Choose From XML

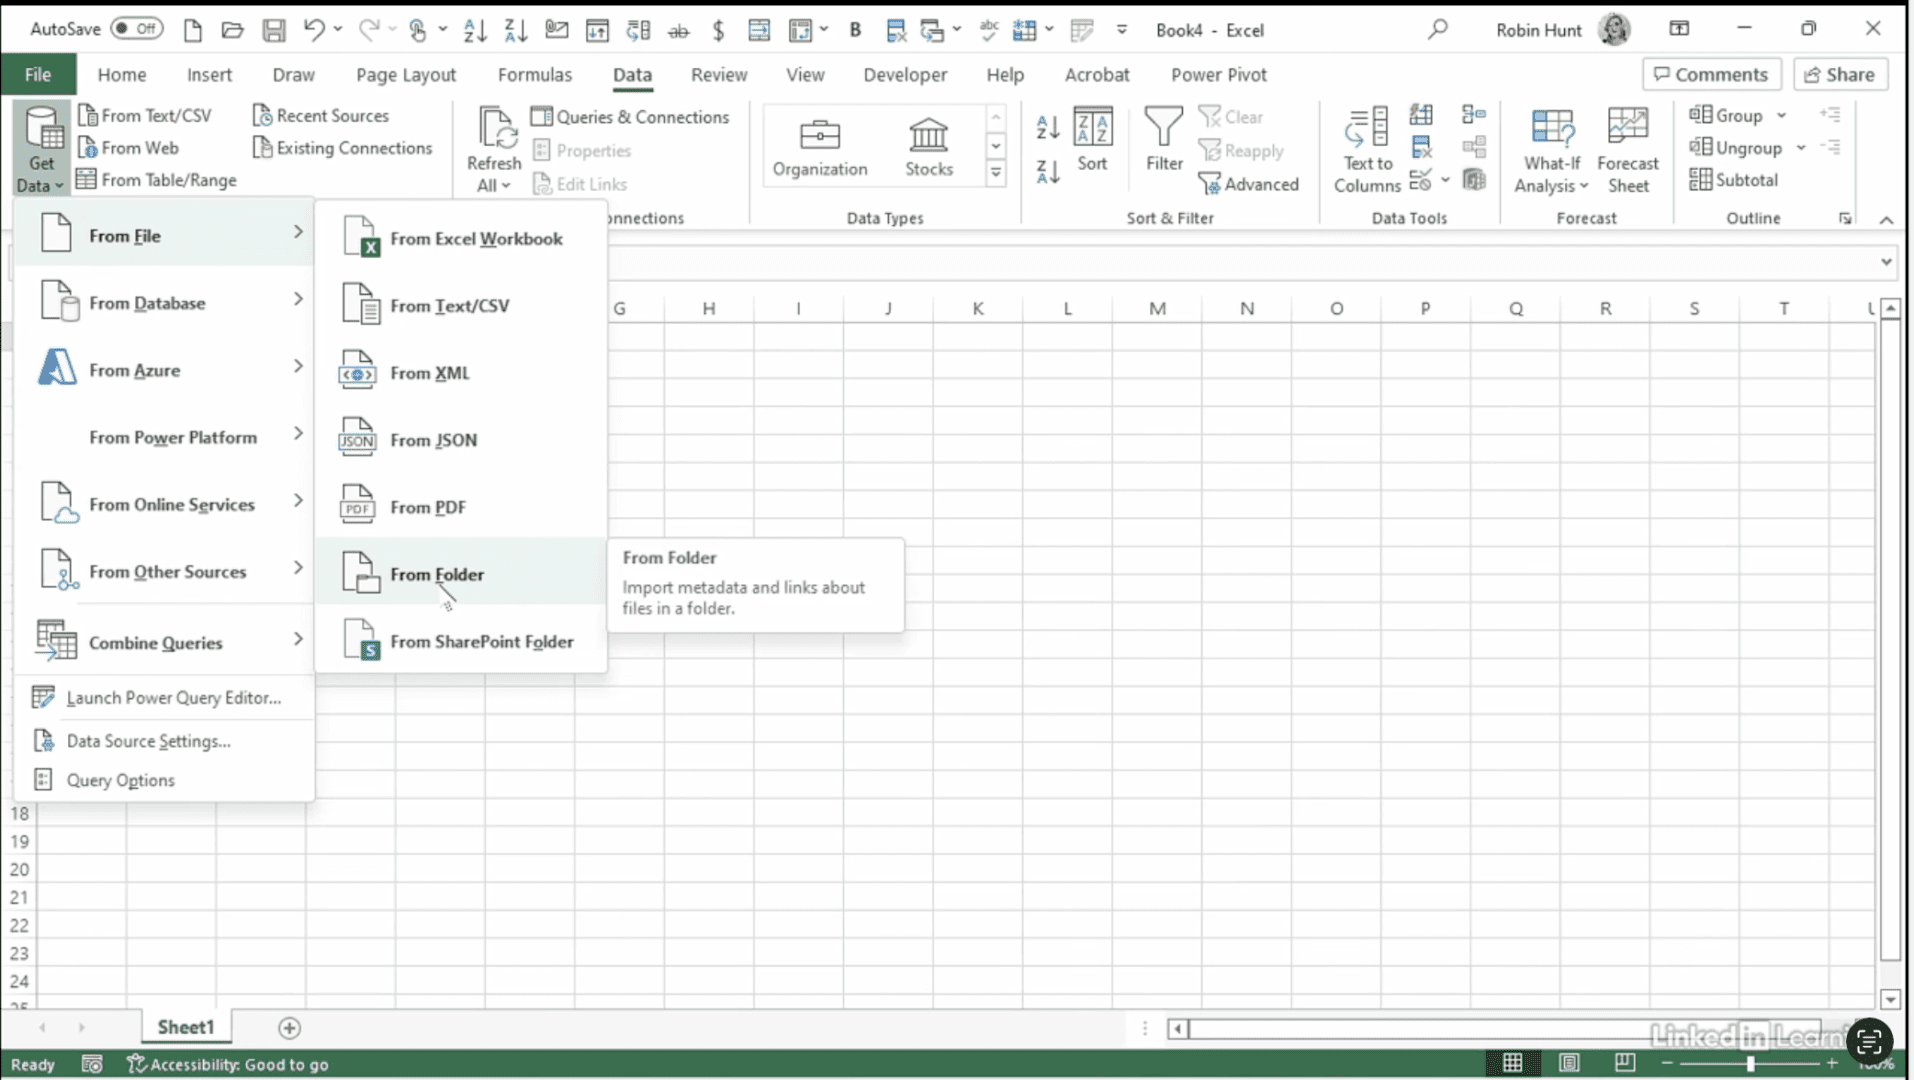click(461, 372)
